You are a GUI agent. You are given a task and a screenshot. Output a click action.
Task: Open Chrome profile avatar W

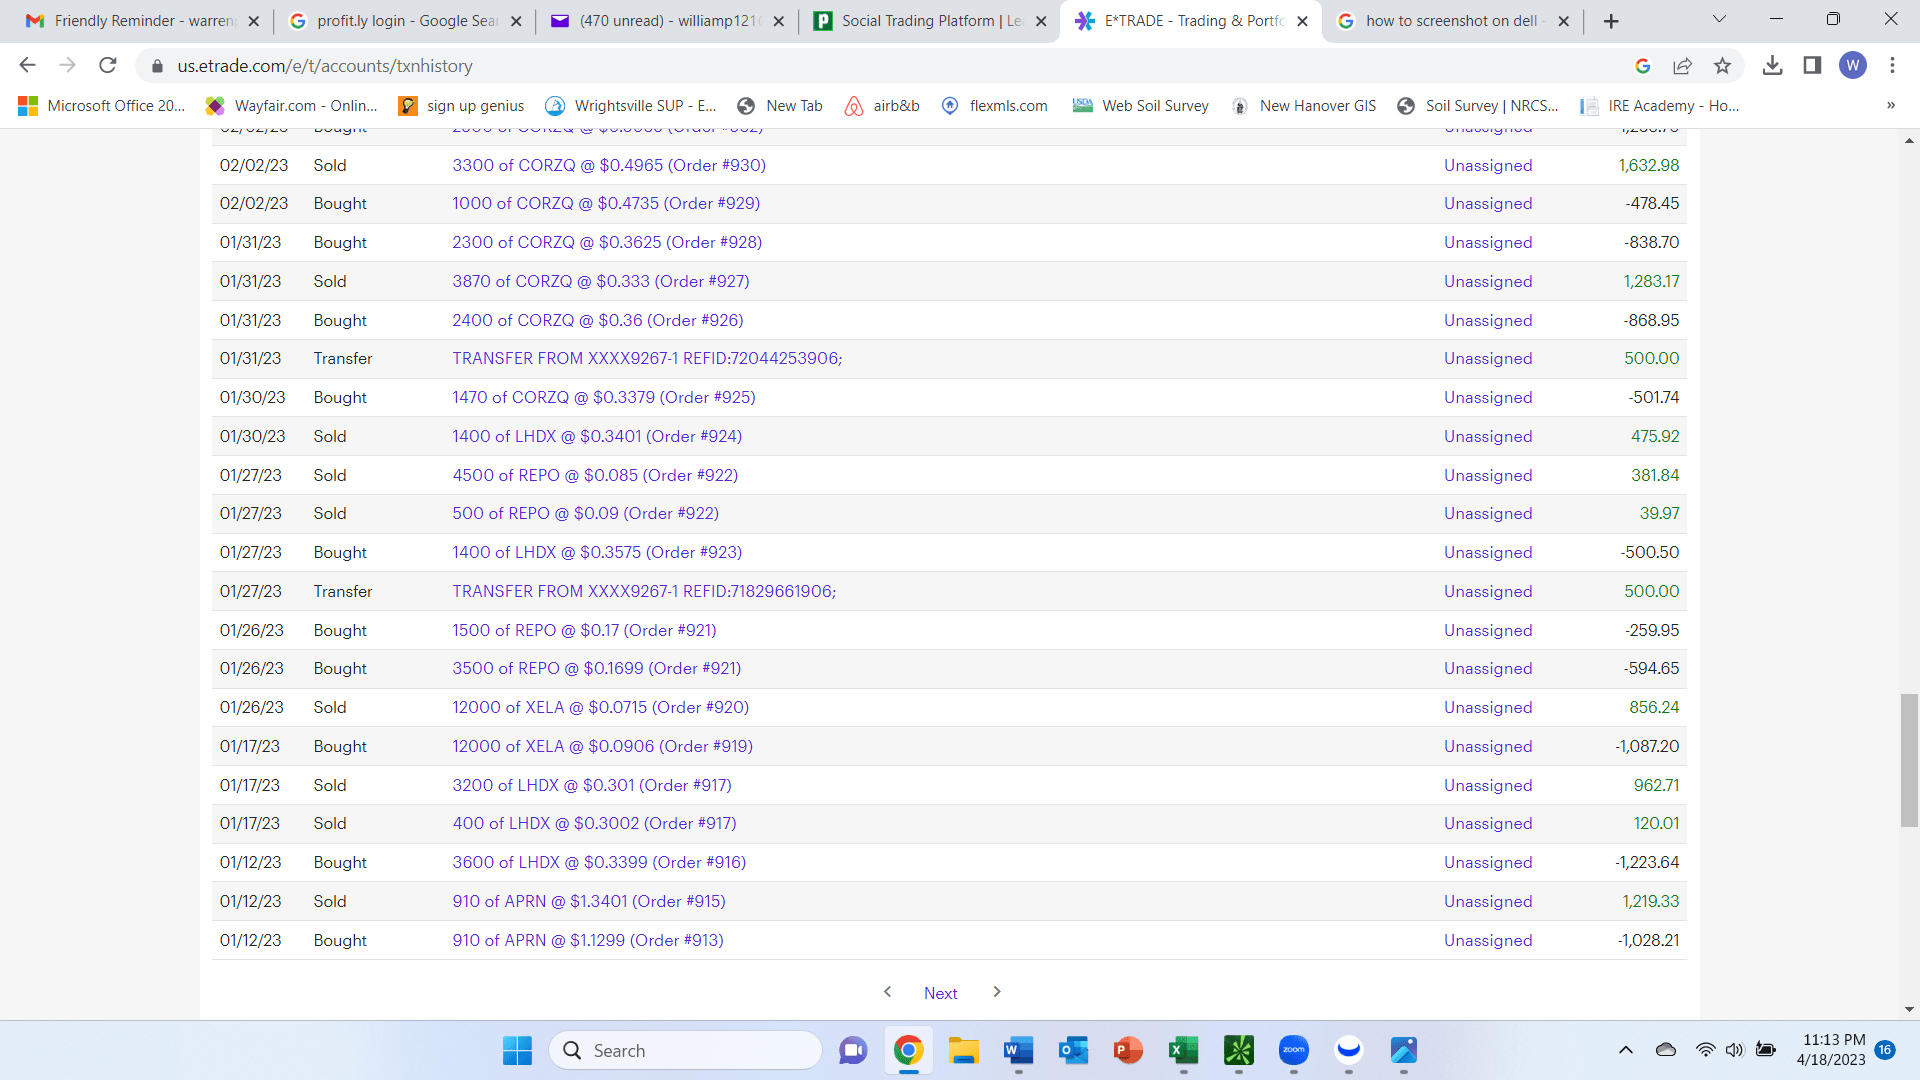(x=1852, y=66)
